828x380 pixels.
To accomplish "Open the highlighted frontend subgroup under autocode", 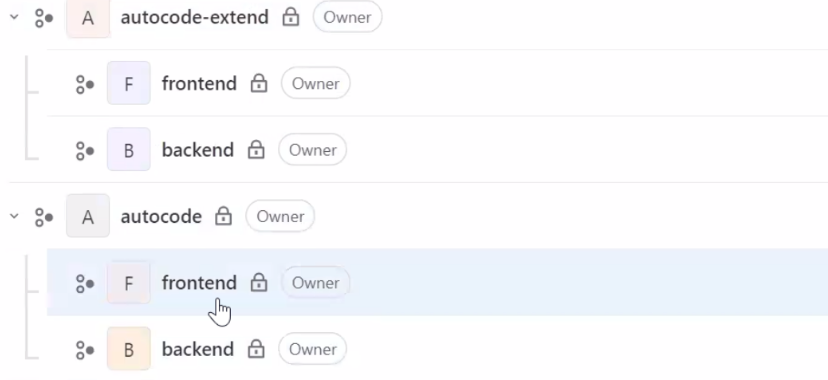I will pyautogui.click(x=199, y=283).
